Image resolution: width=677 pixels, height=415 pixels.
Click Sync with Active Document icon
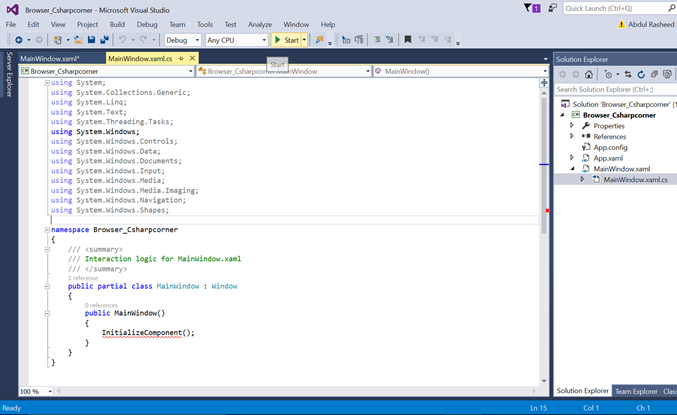(x=627, y=74)
